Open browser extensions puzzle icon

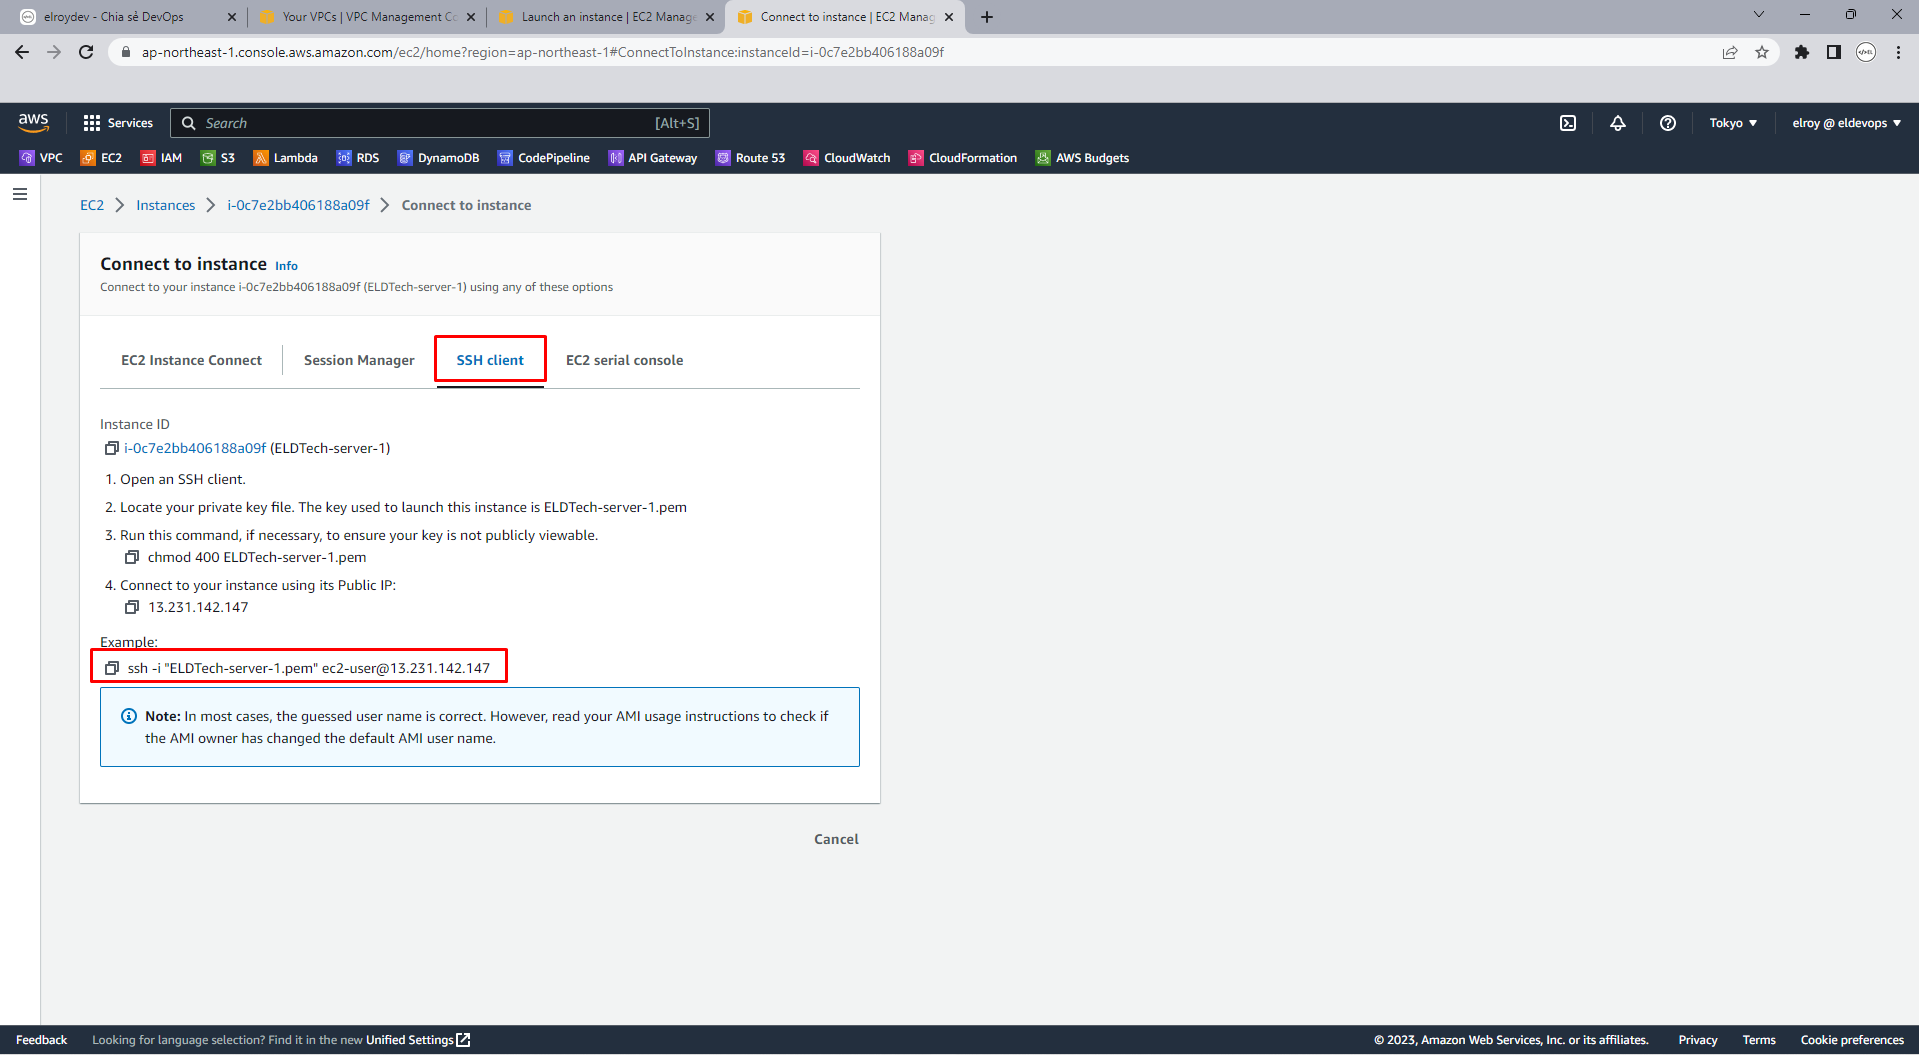tap(1801, 52)
